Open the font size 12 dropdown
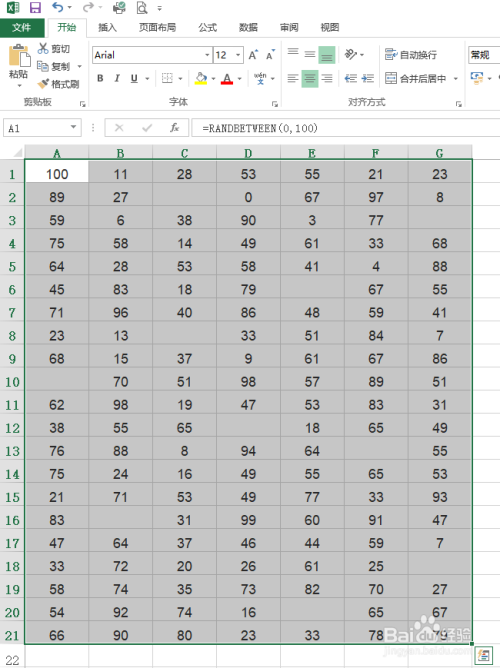 point(238,55)
